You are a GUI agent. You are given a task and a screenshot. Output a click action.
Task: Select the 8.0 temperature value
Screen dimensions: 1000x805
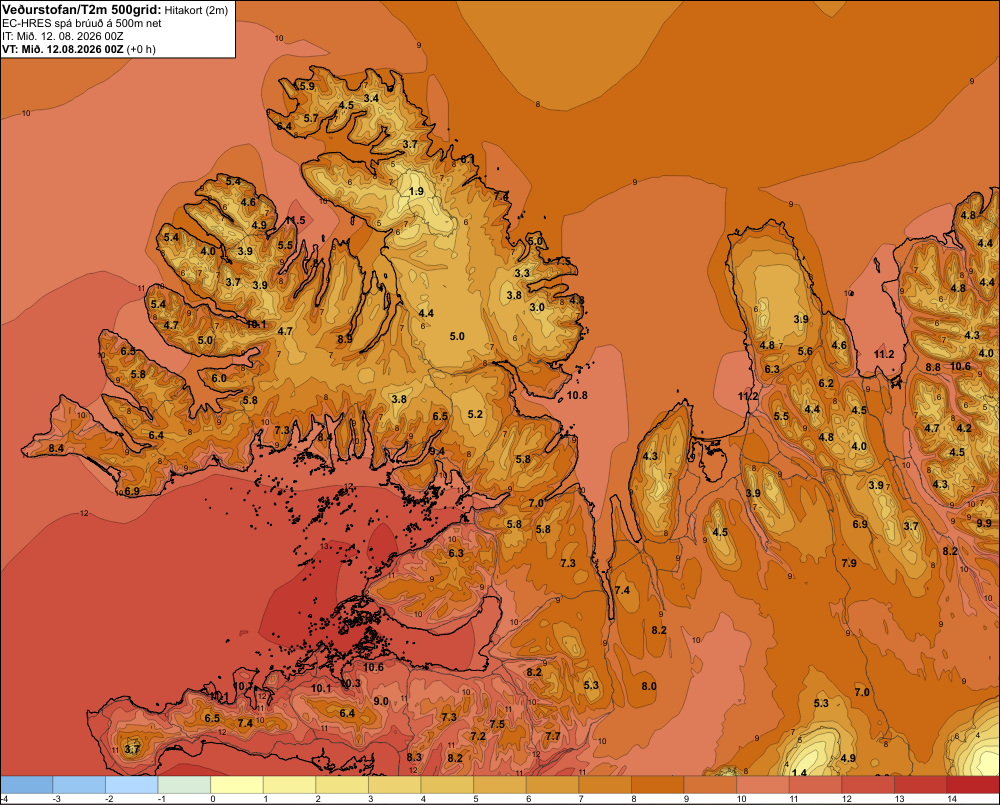click(649, 686)
